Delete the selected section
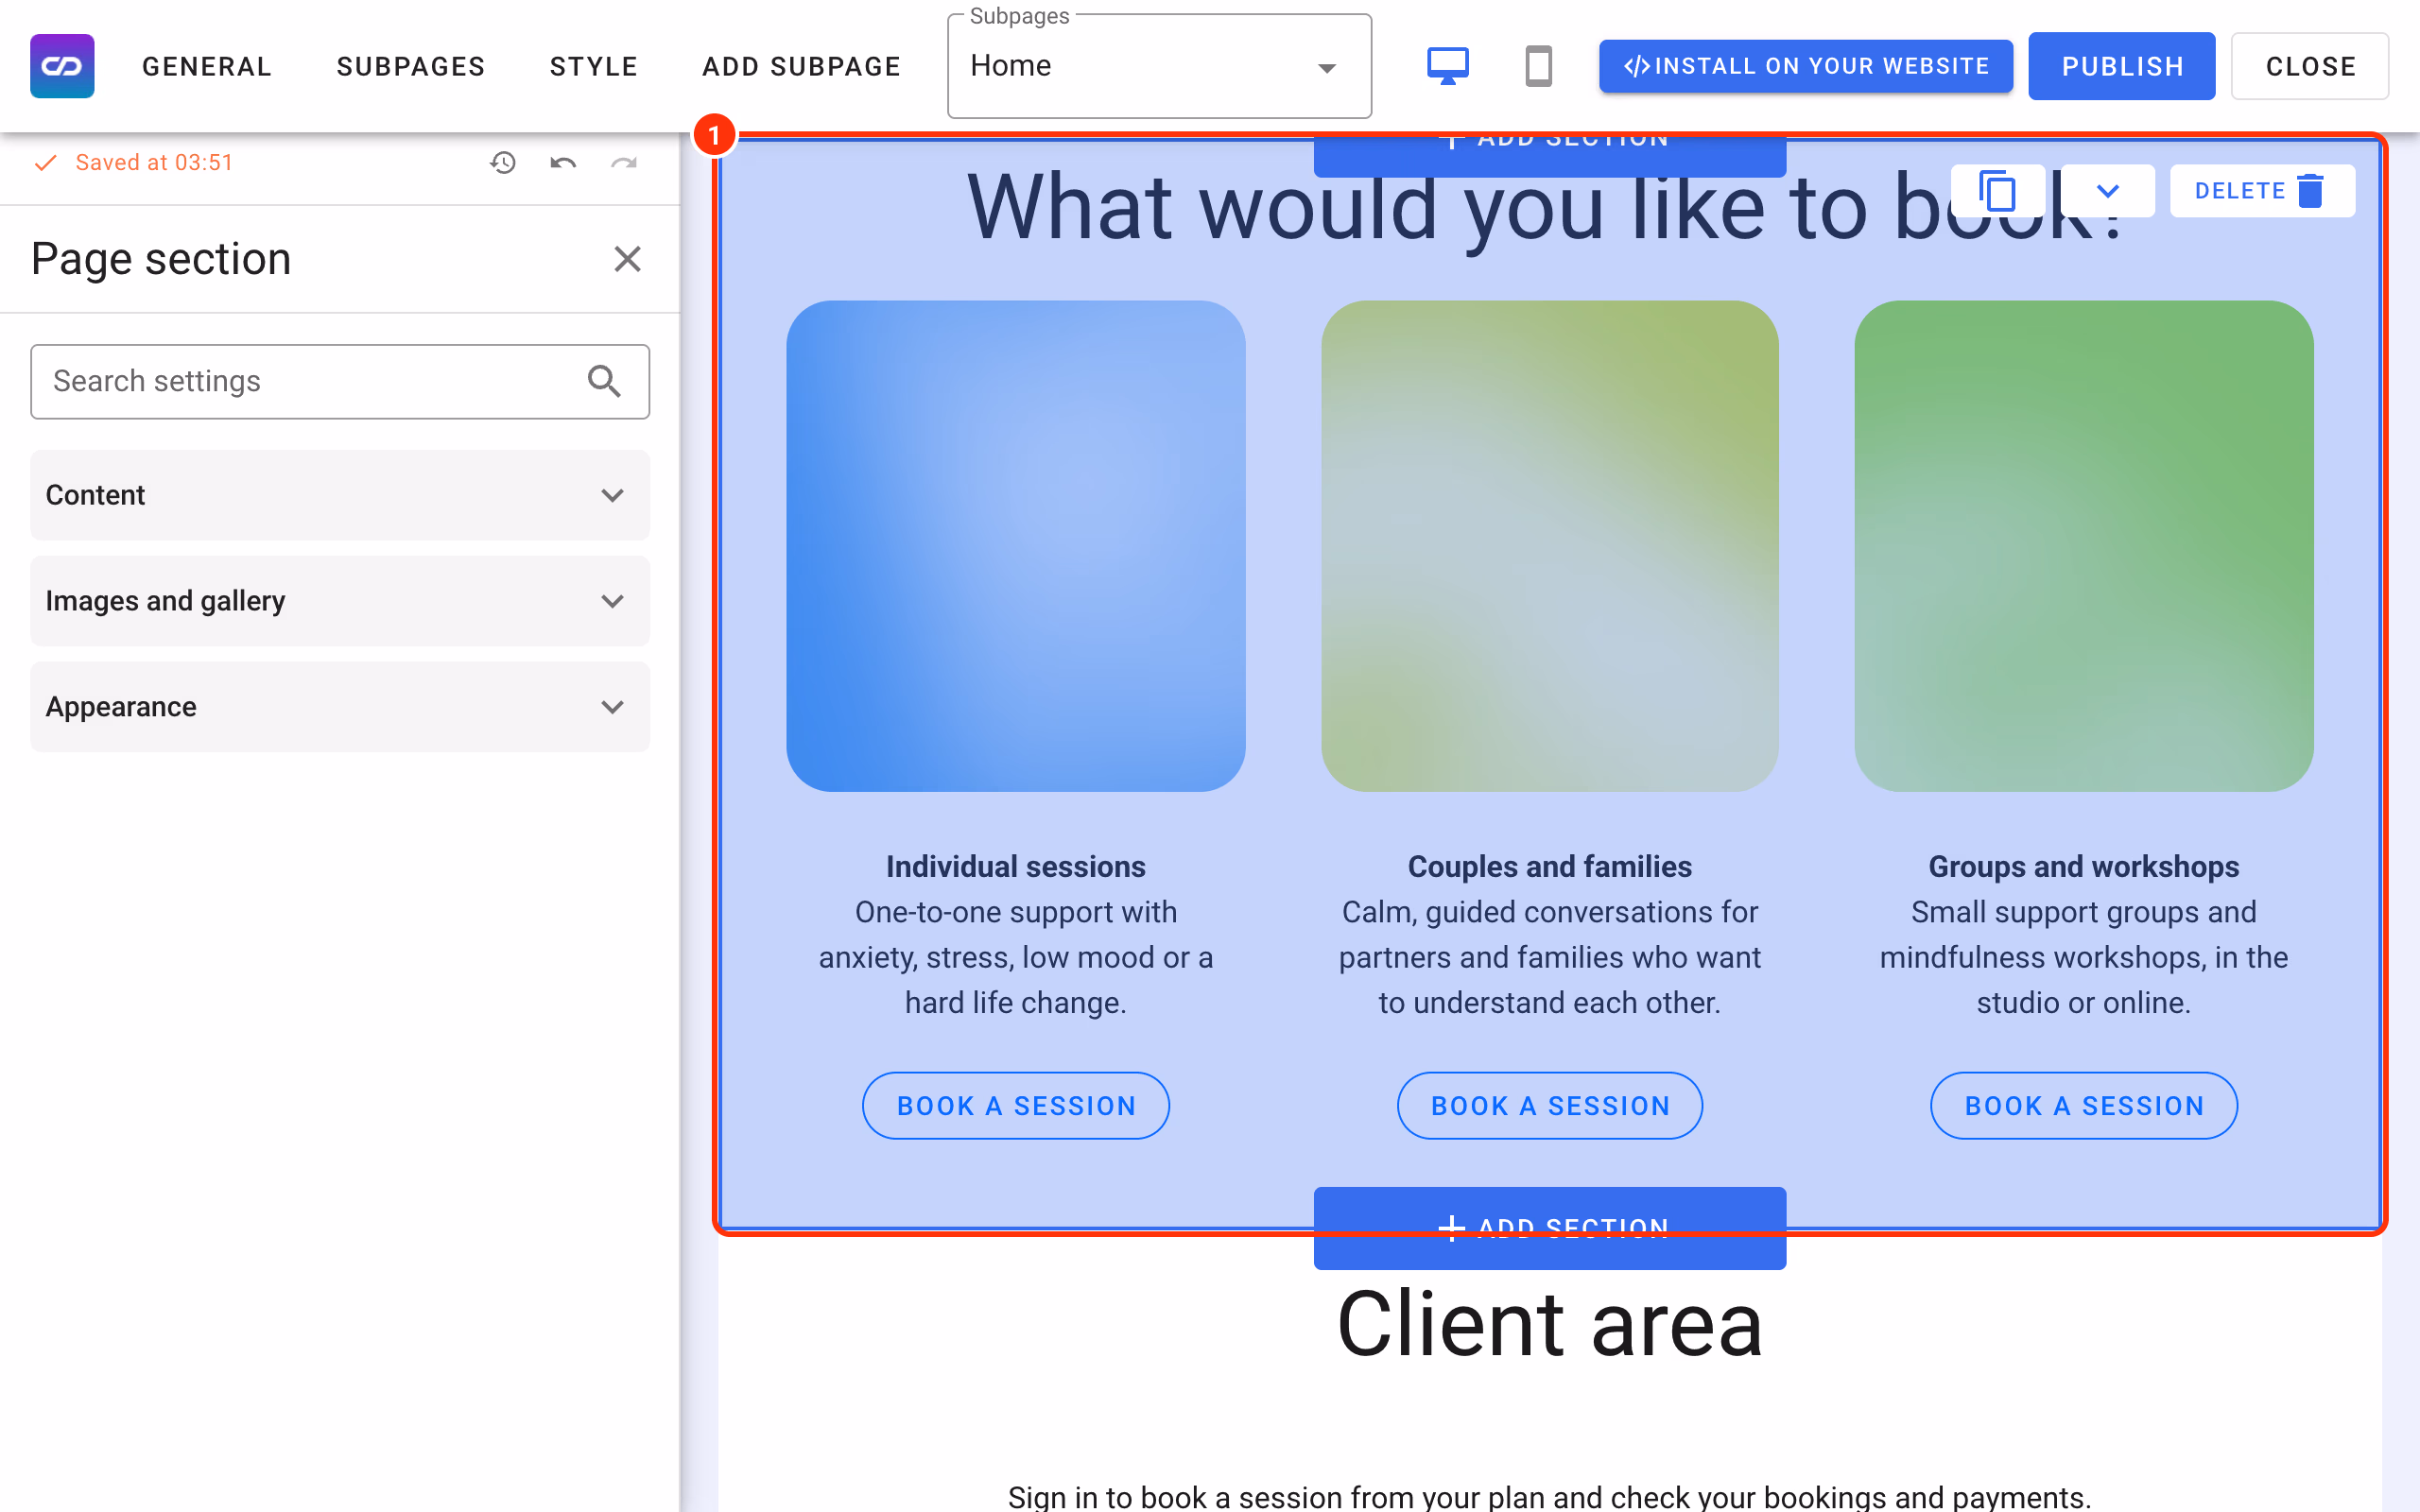This screenshot has width=2420, height=1512. [2262, 190]
